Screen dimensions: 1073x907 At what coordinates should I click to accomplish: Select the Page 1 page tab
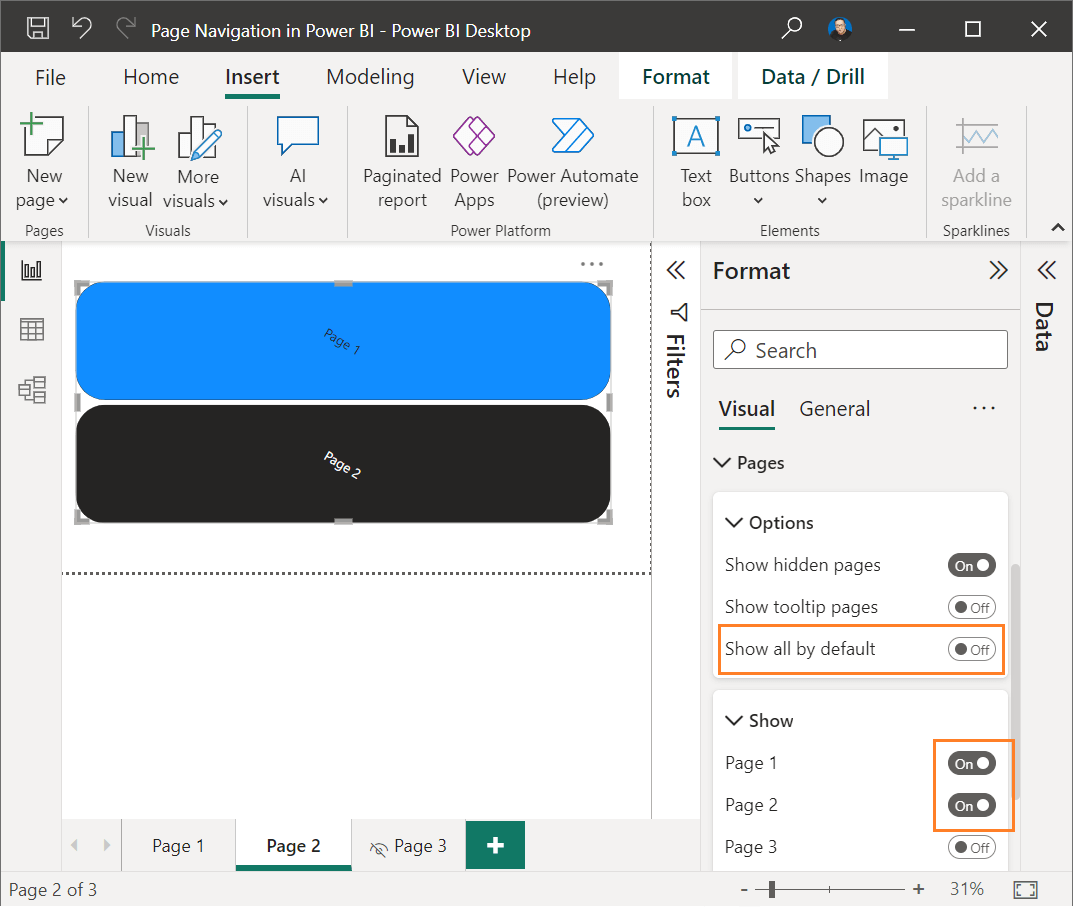178,845
